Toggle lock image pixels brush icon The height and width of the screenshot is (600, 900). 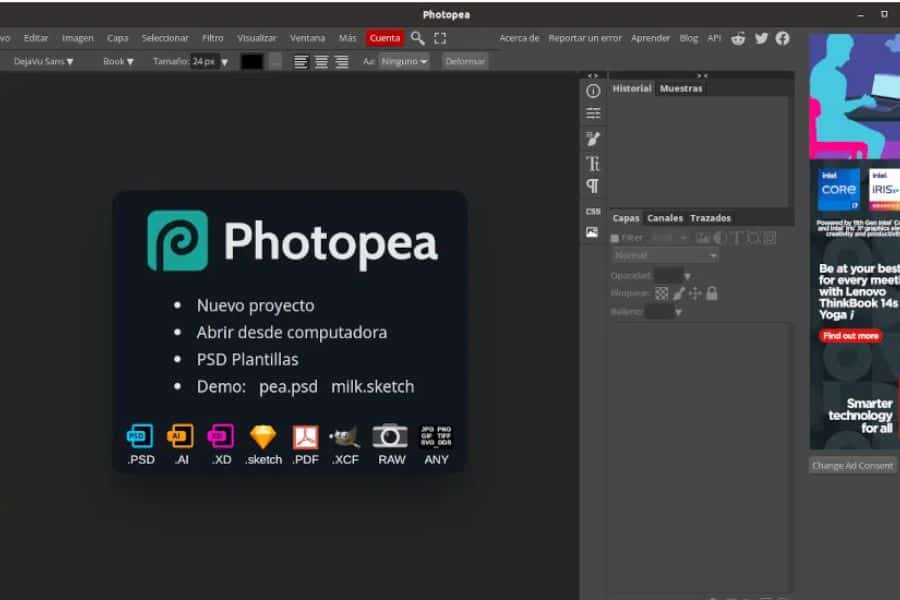pyautogui.click(x=678, y=294)
